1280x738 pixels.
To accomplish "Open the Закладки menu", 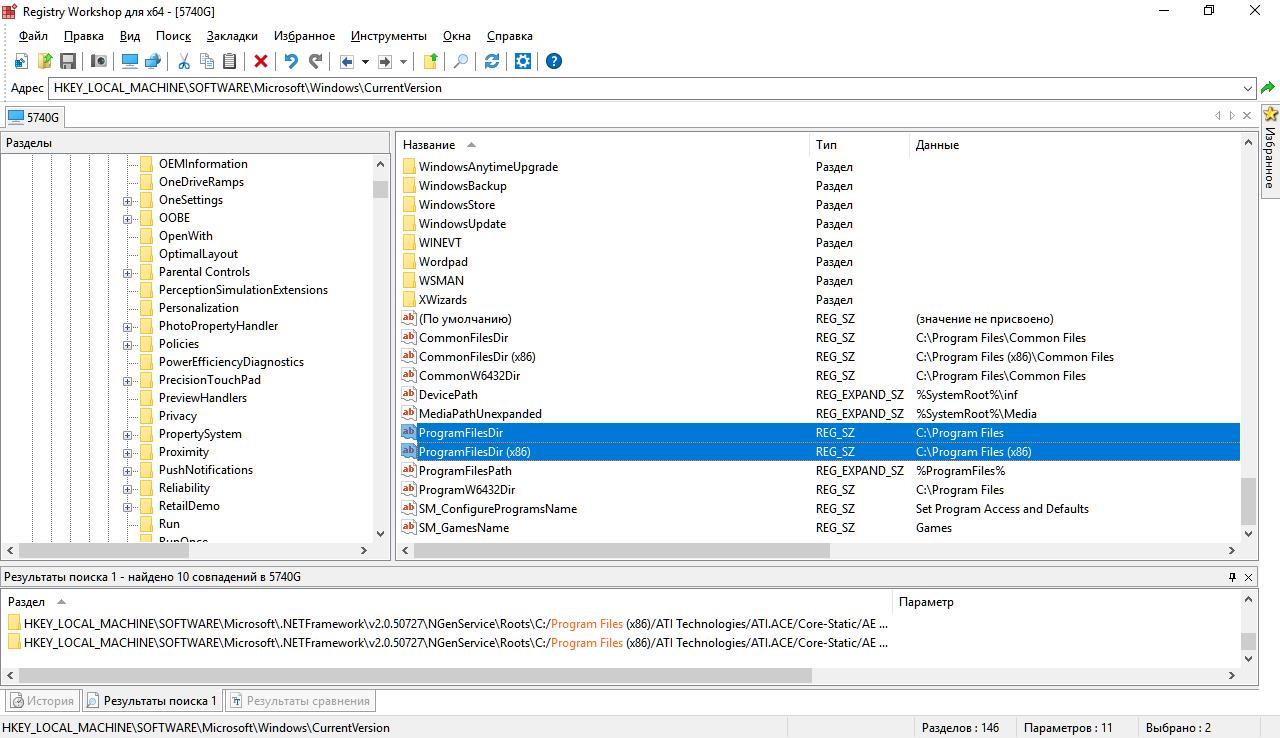I will pyautogui.click(x=232, y=36).
